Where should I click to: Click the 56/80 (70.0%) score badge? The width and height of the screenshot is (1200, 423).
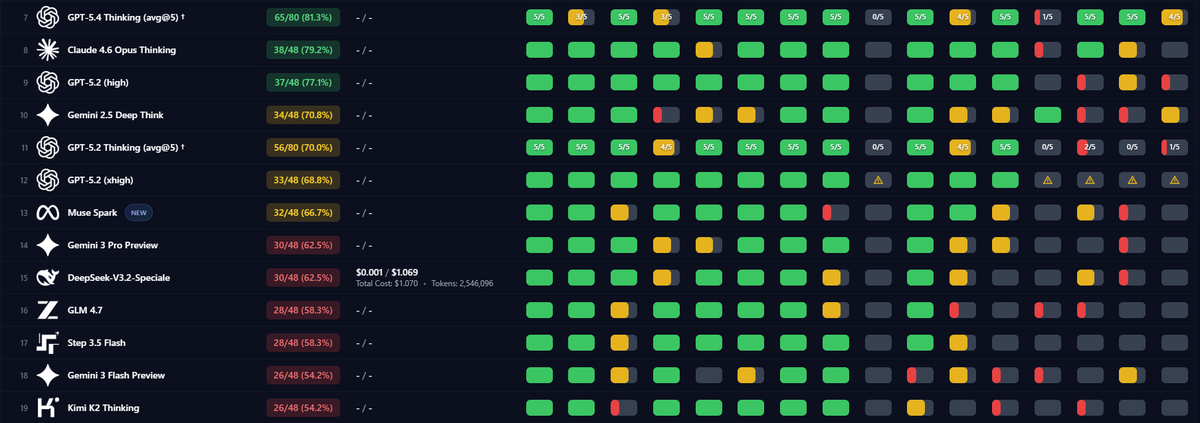point(303,147)
